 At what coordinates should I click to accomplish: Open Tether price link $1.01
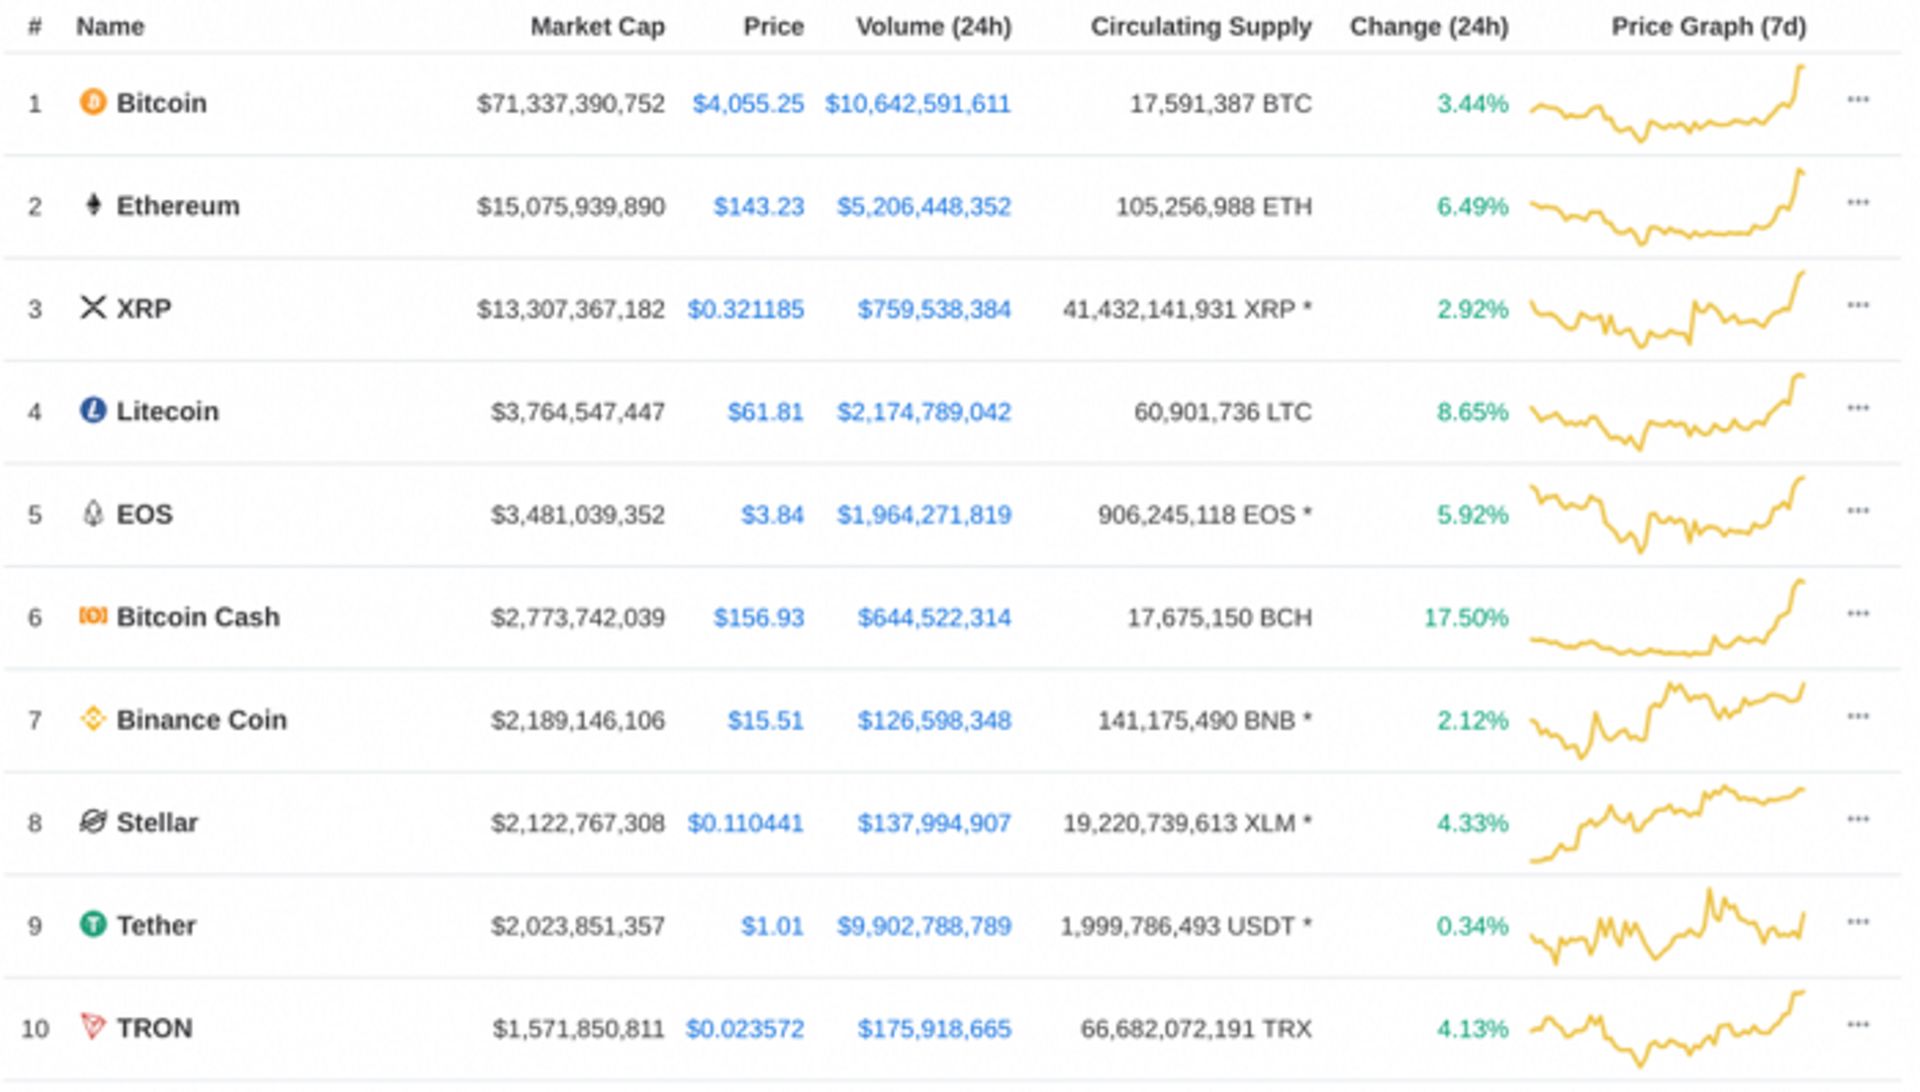[771, 926]
